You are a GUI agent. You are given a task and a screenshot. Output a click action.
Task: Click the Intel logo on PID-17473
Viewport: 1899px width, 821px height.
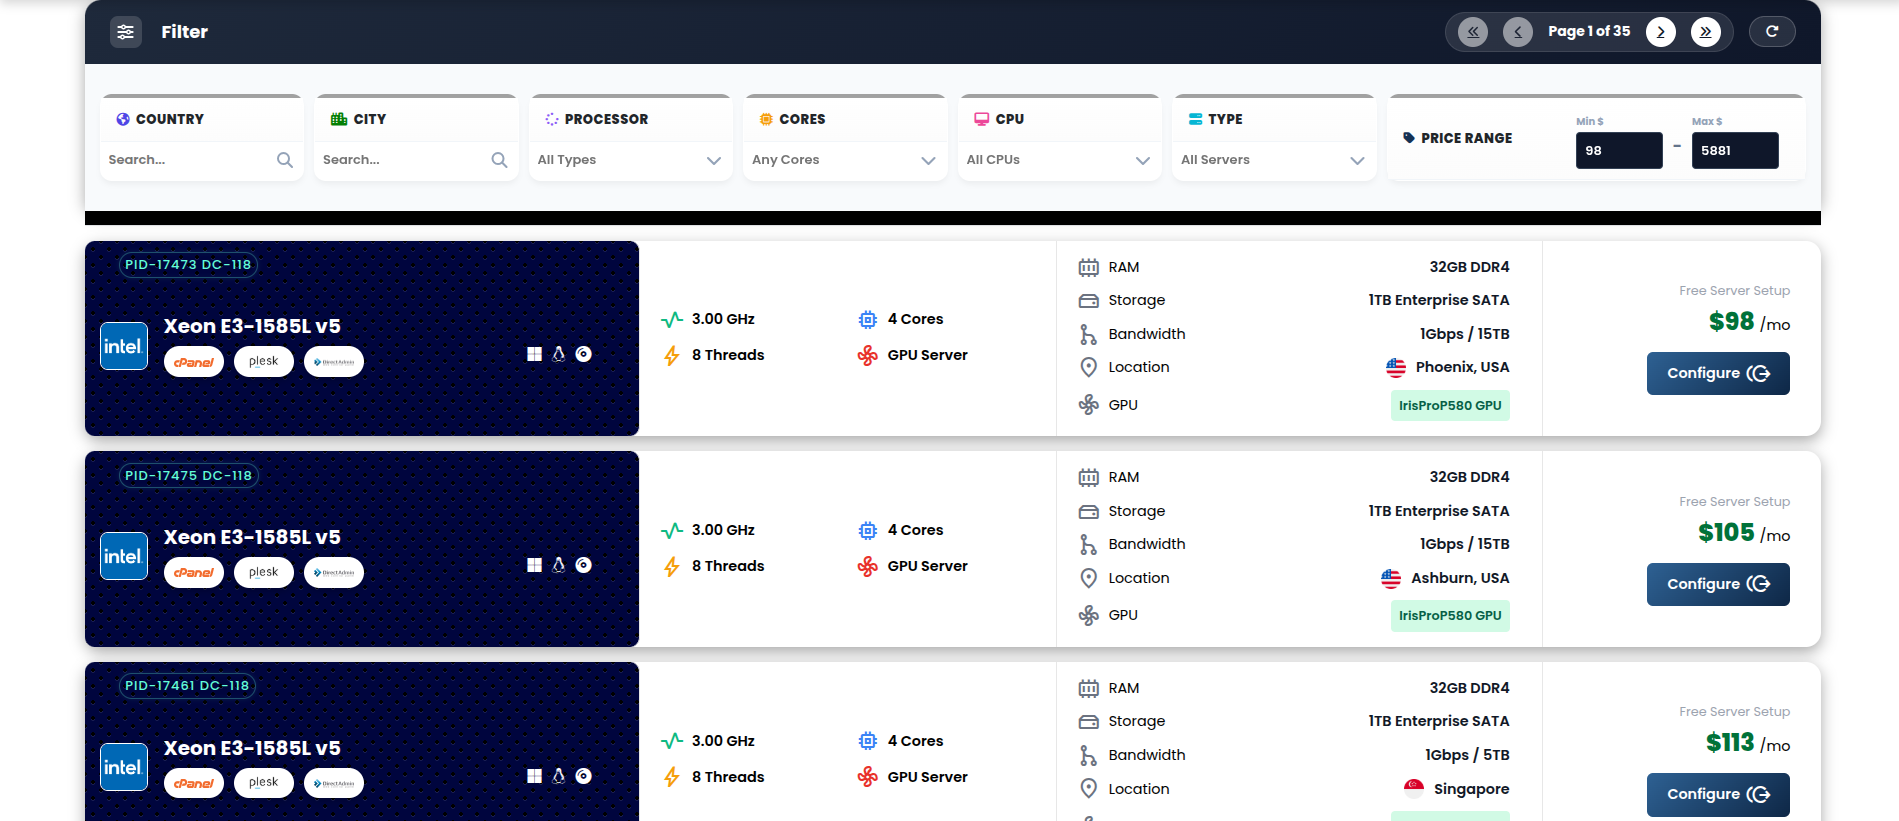pos(124,346)
